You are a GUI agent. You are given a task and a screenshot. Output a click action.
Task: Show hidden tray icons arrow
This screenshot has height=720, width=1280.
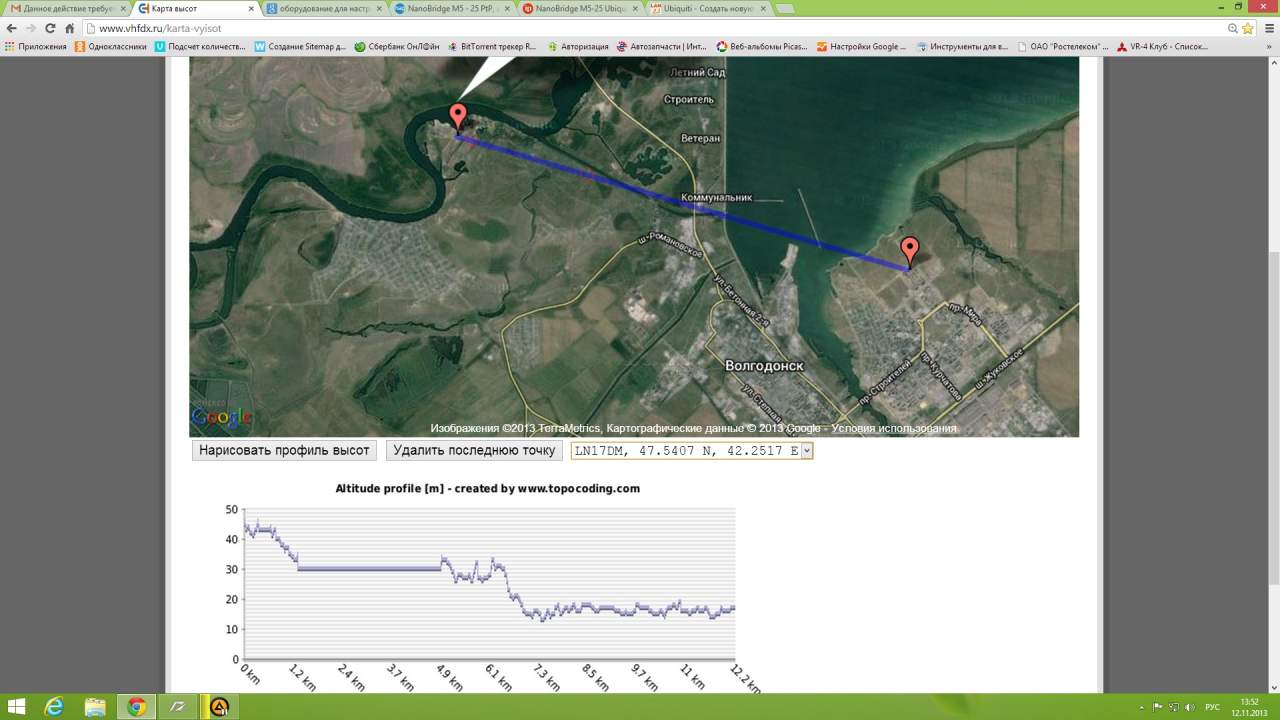tap(1141, 707)
